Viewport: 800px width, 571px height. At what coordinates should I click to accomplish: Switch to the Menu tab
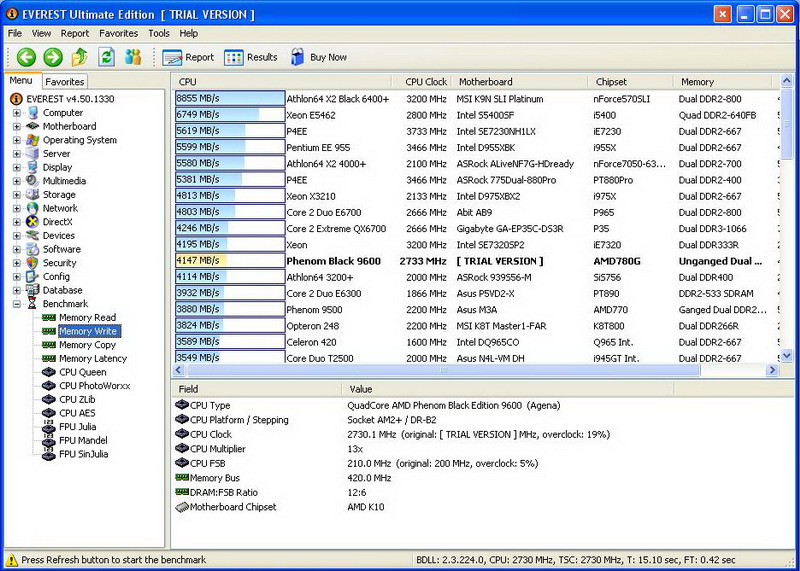(x=20, y=81)
